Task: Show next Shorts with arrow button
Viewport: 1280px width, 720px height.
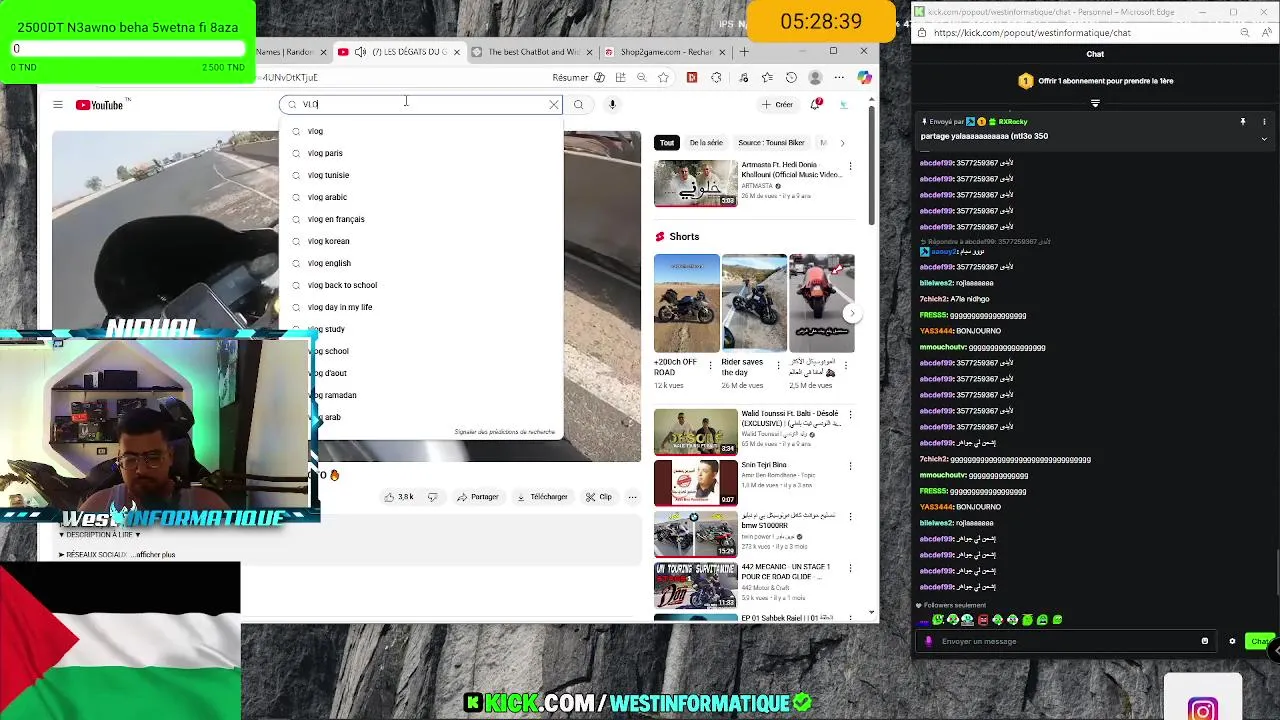Action: pos(851,313)
